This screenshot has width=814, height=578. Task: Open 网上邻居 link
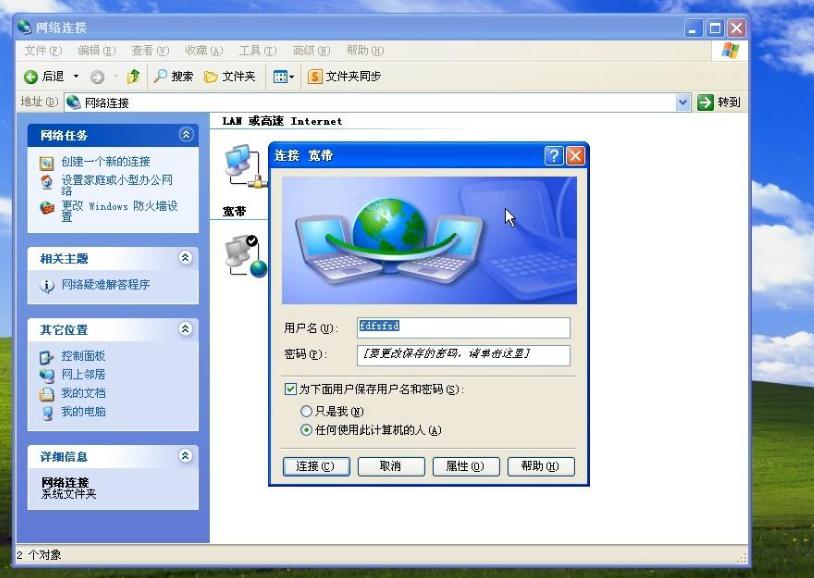(x=83, y=374)
